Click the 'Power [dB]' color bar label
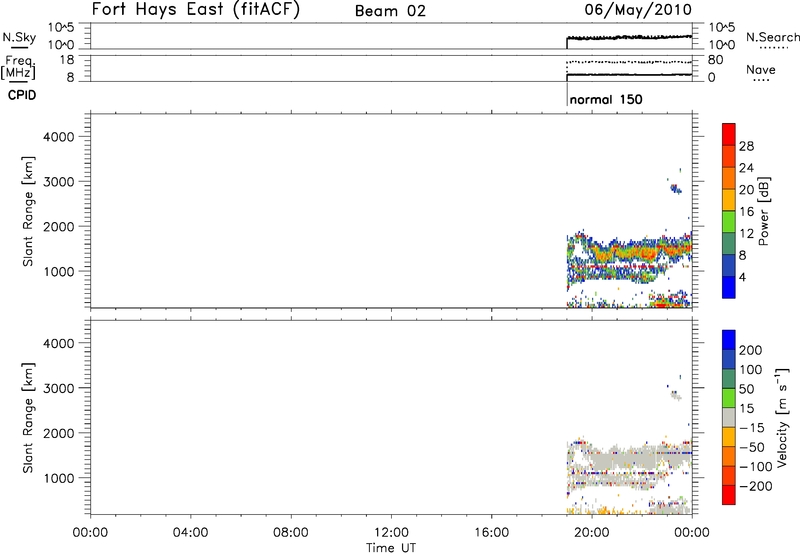 pos(764,211)
